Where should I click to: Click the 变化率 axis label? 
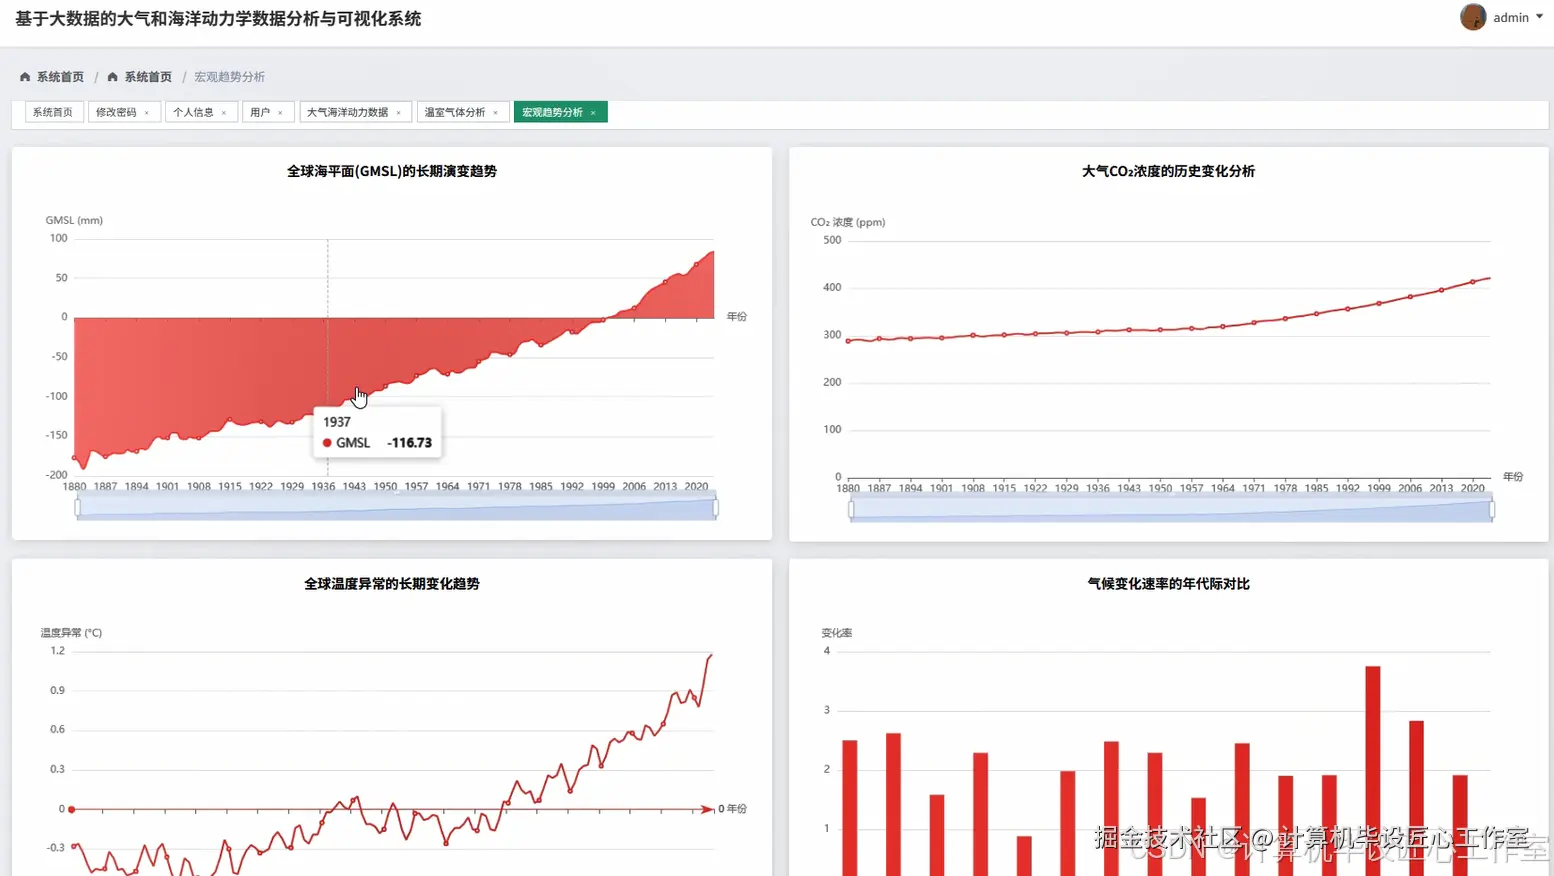tap(837, 633)
